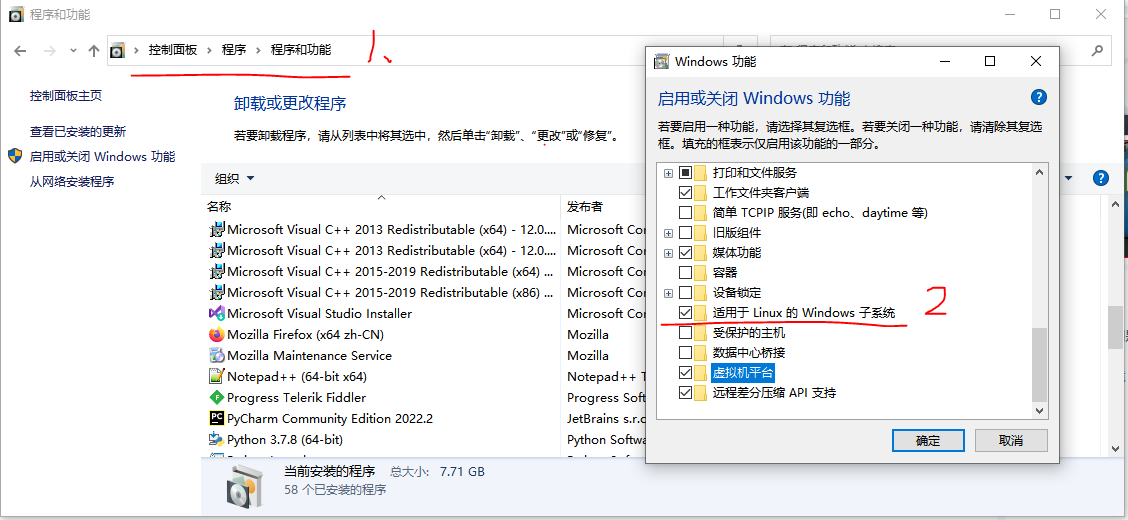
Task: Click features list scrollbar up arrow
Action: 1039,172
